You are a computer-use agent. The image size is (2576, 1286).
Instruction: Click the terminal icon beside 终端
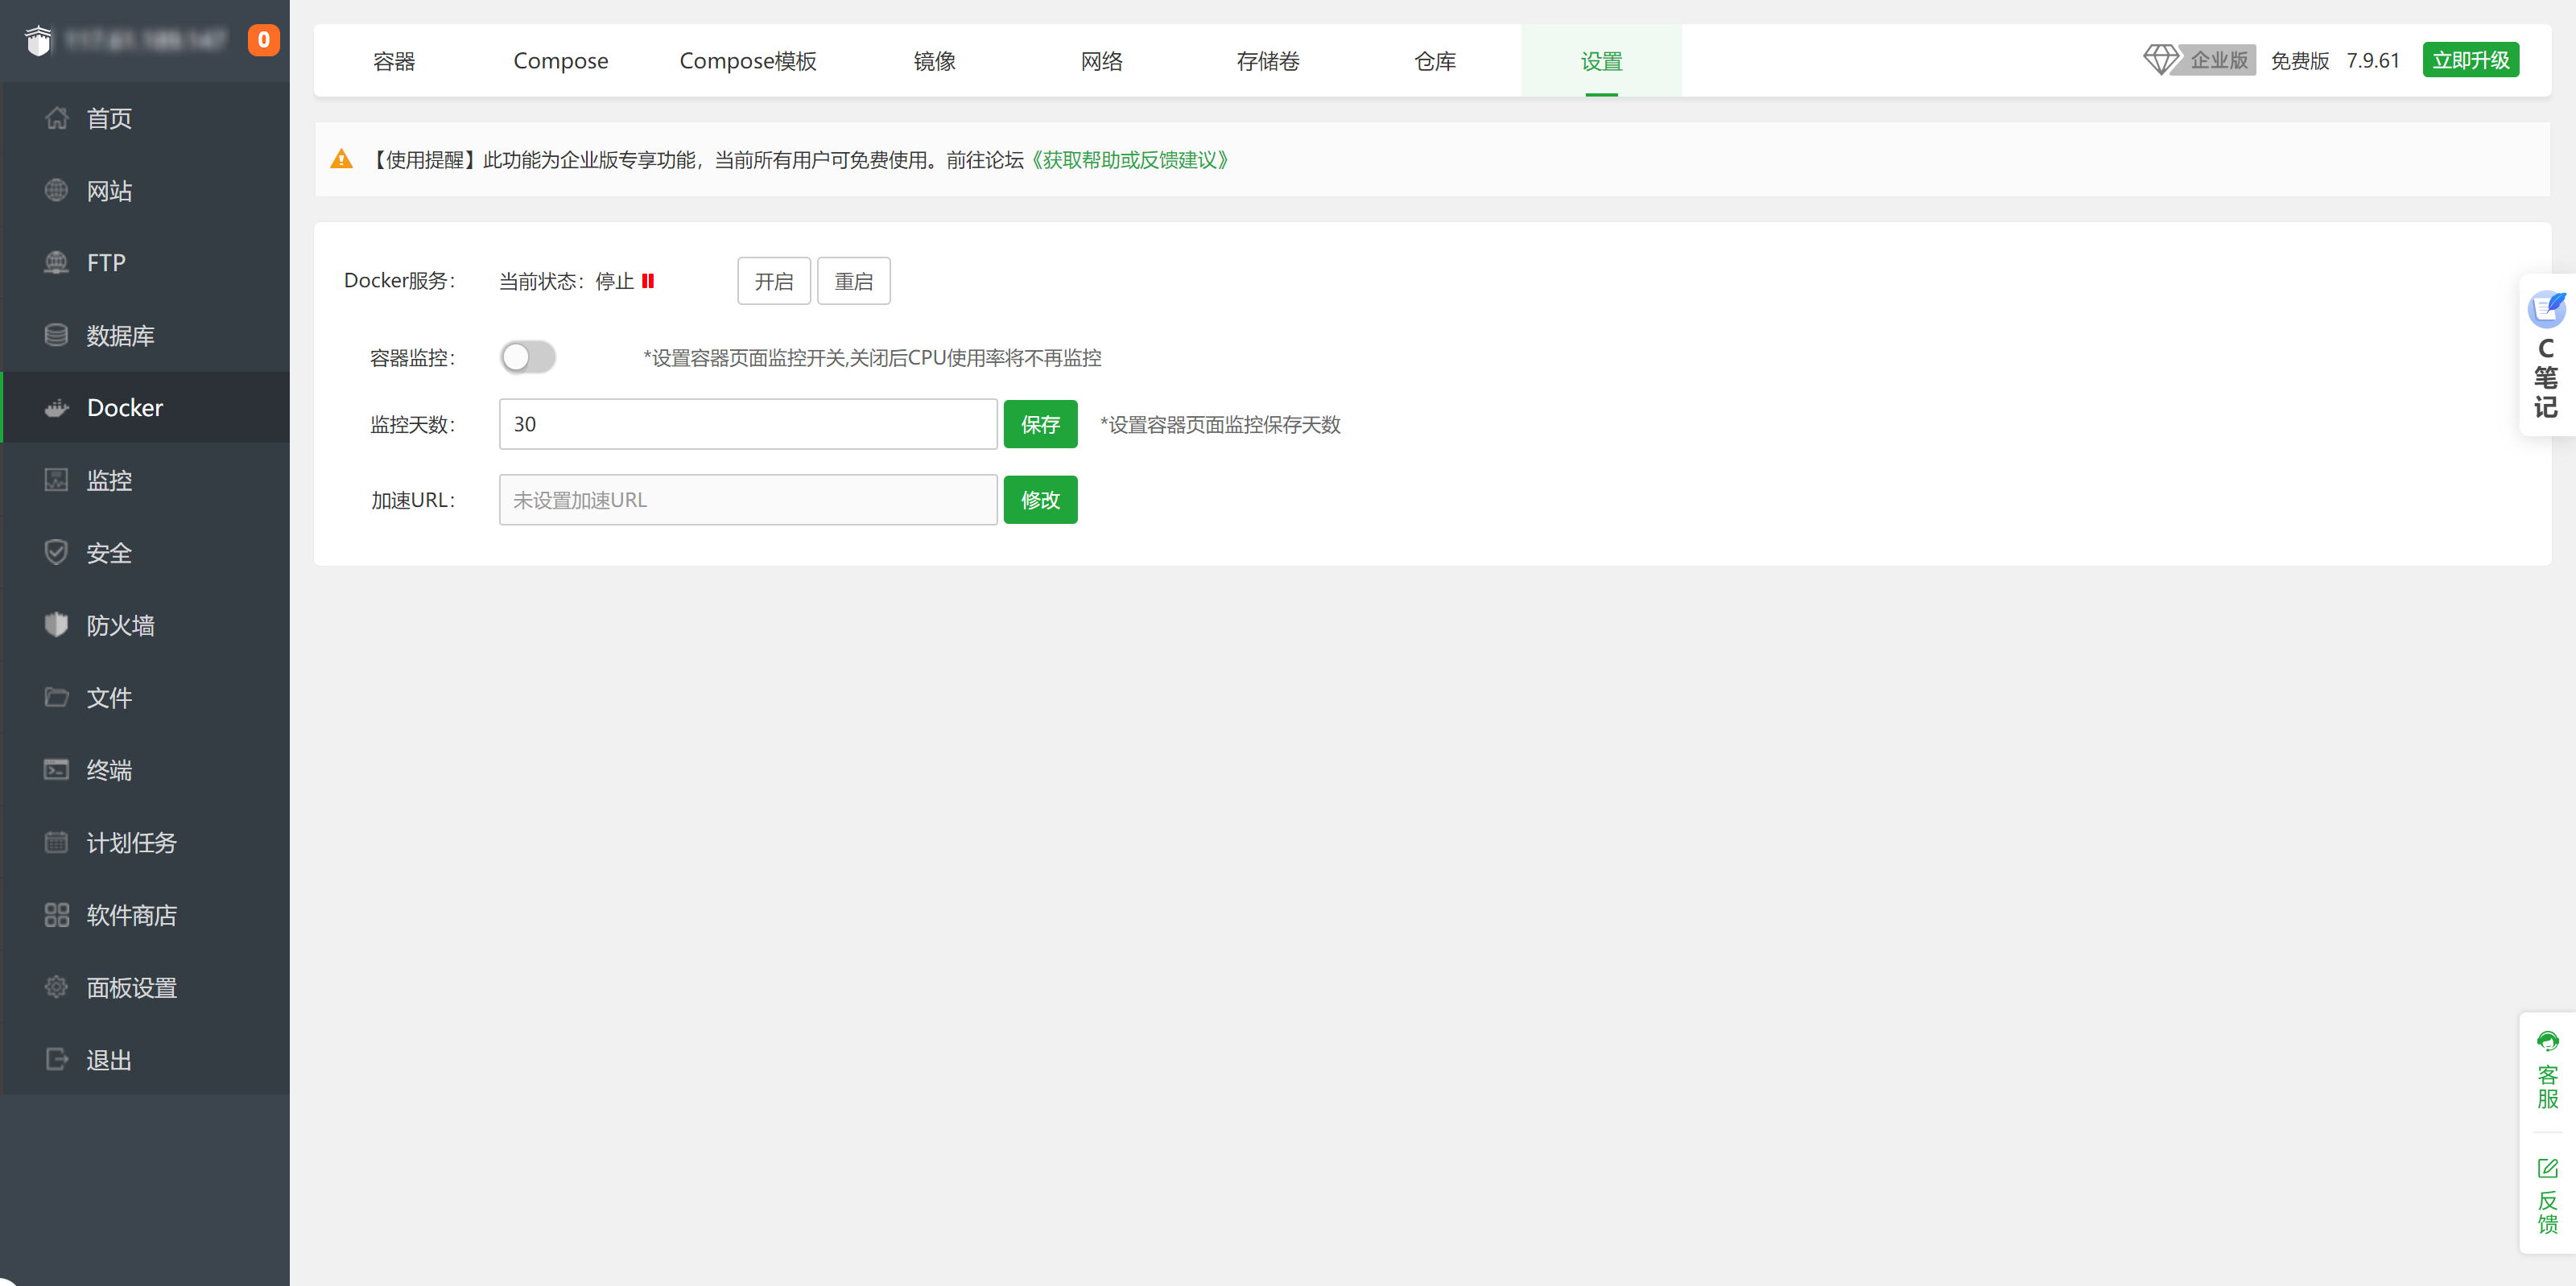coord(56,769)
